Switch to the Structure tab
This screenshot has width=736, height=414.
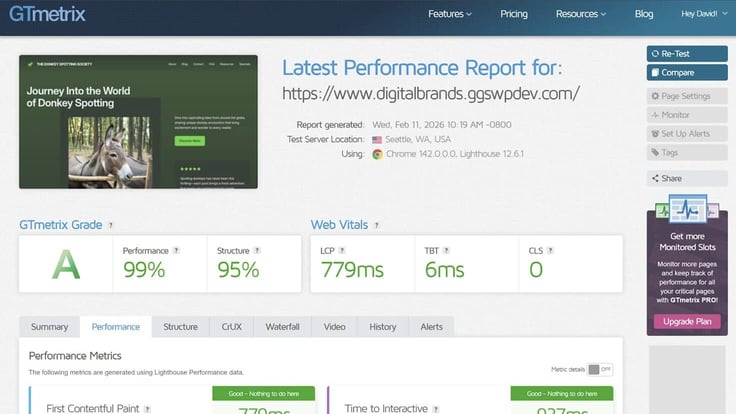pyautogui.click(x=180, y=327)
